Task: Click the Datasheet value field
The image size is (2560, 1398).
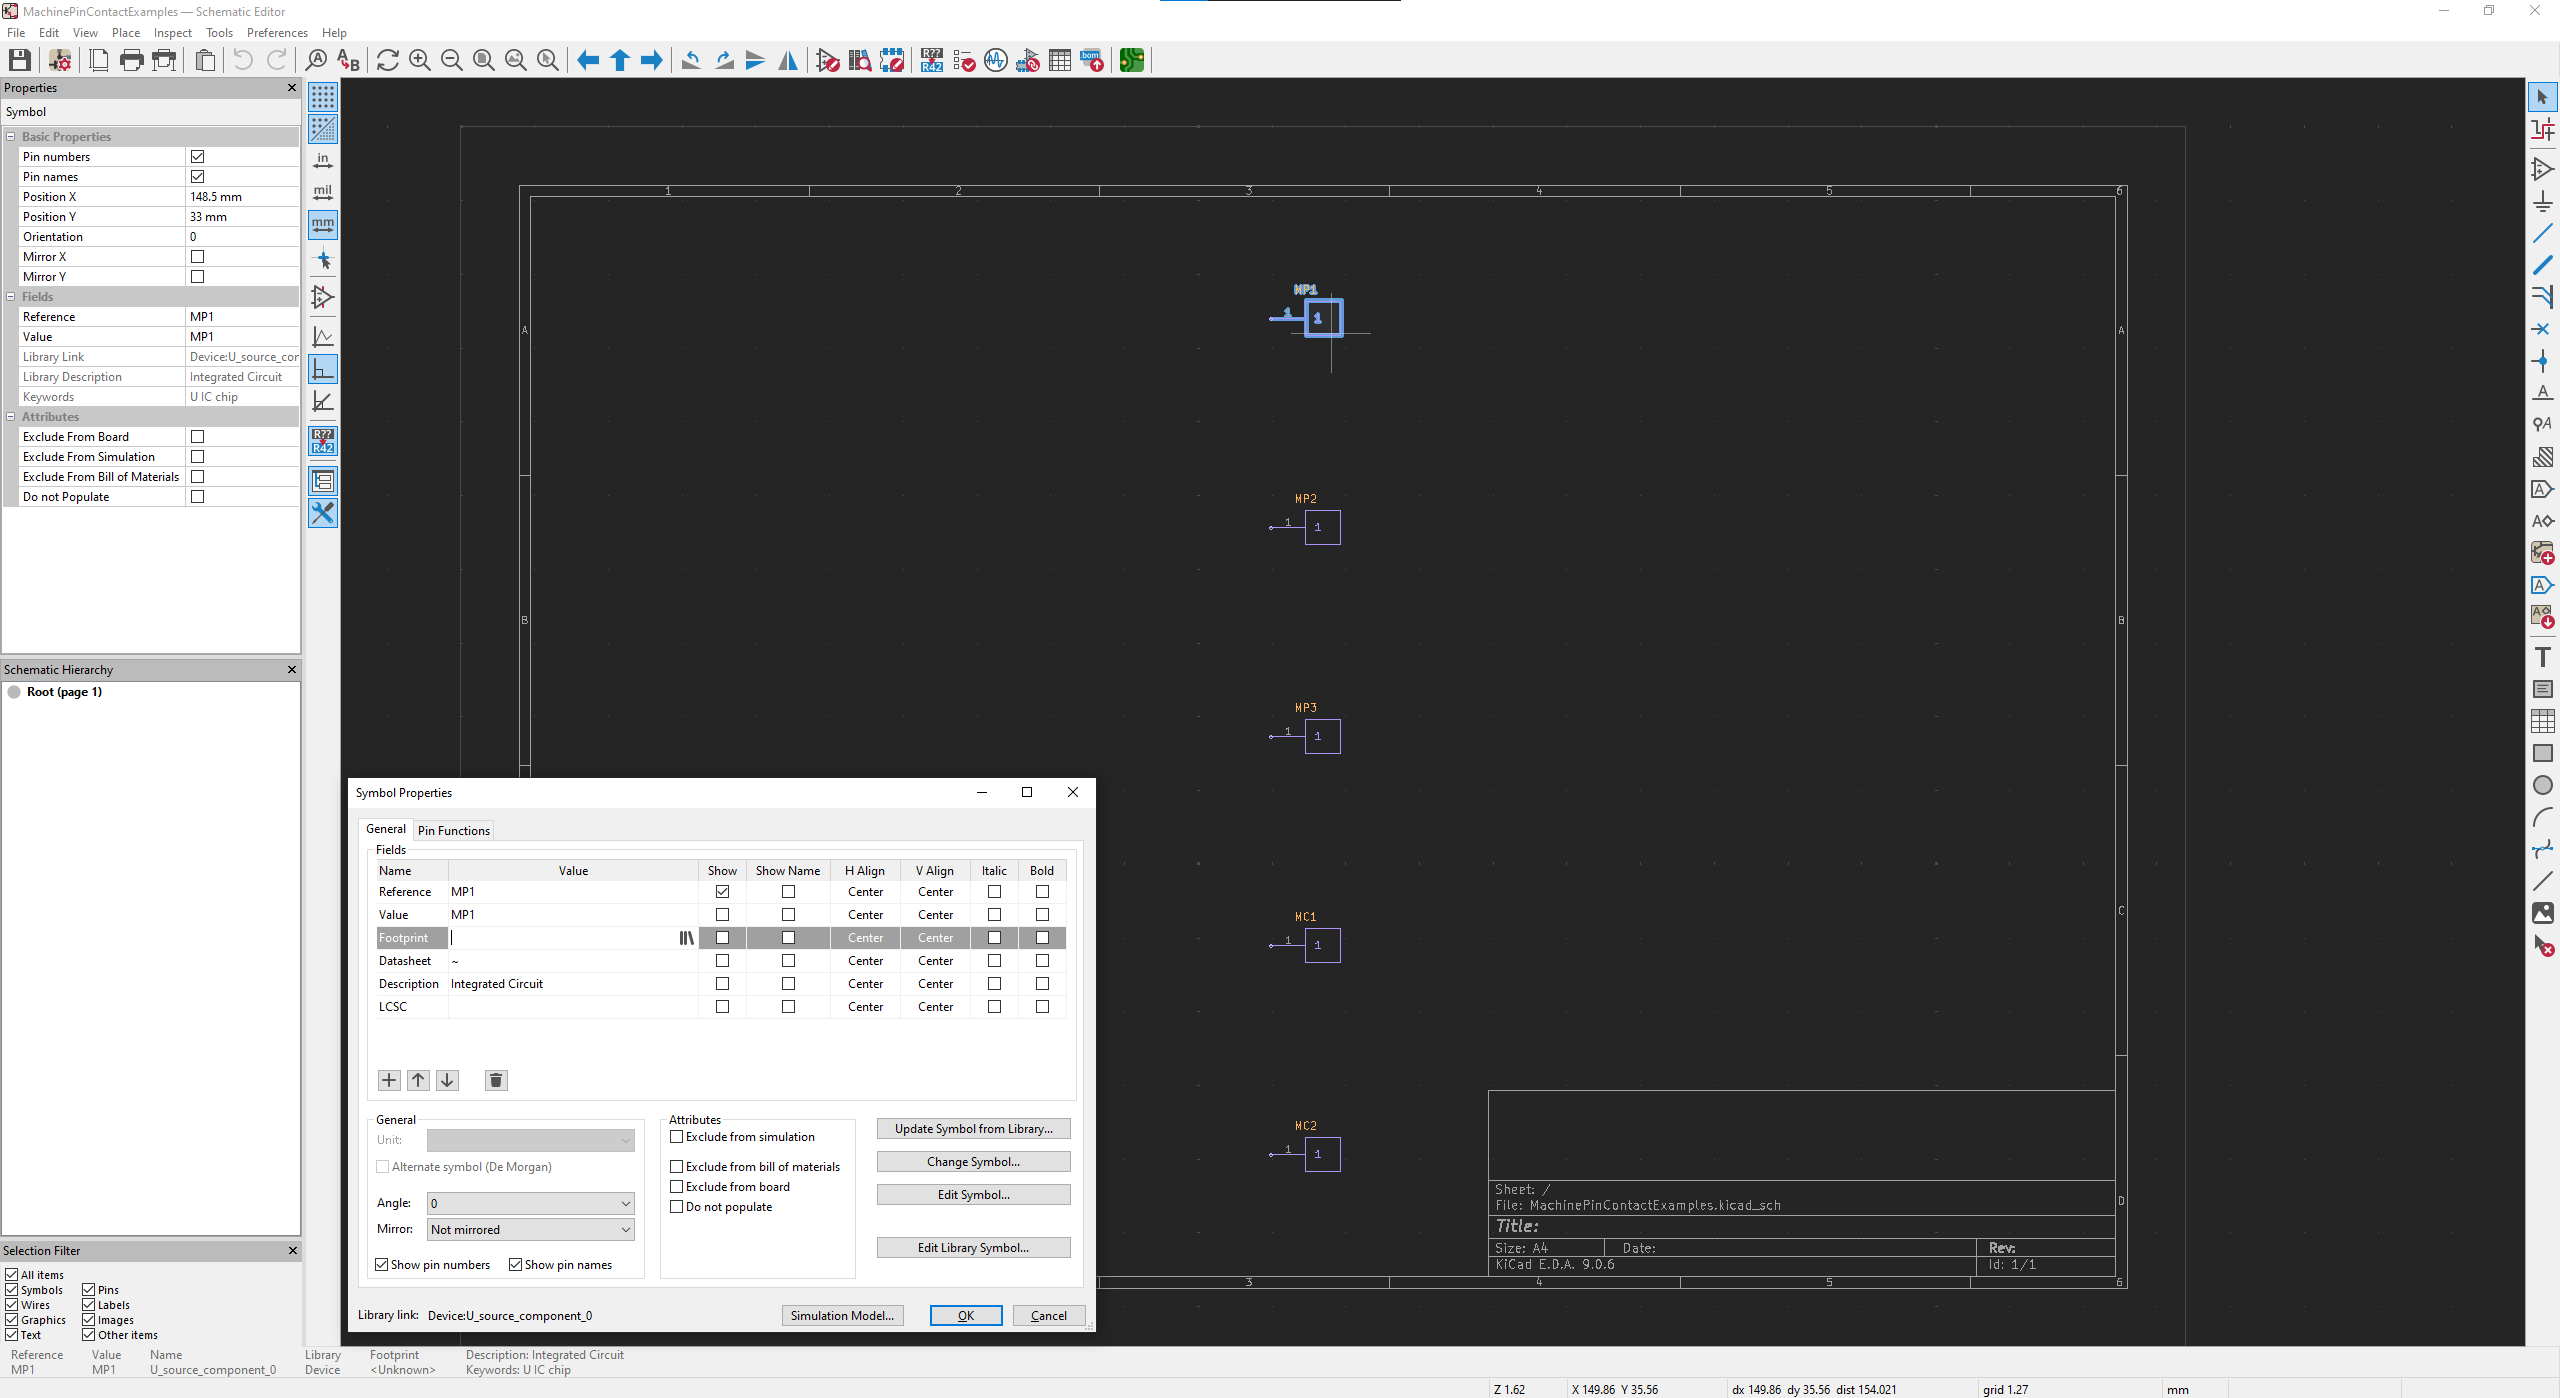Action: click(x=572, y=961)
